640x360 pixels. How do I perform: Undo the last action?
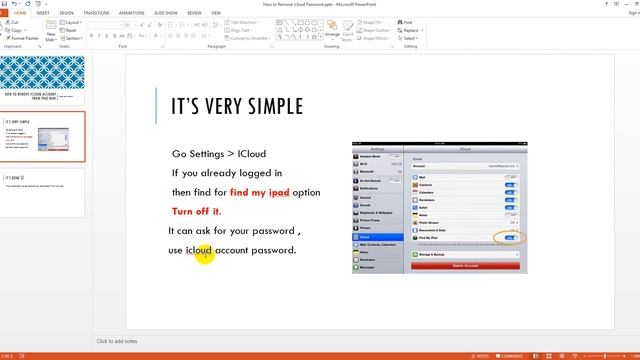14,4
